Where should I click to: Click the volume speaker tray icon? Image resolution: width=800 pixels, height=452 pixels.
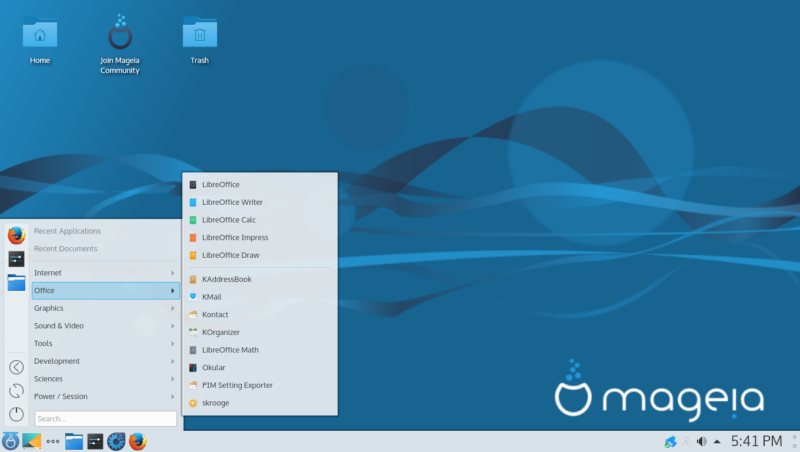point(702,441)
